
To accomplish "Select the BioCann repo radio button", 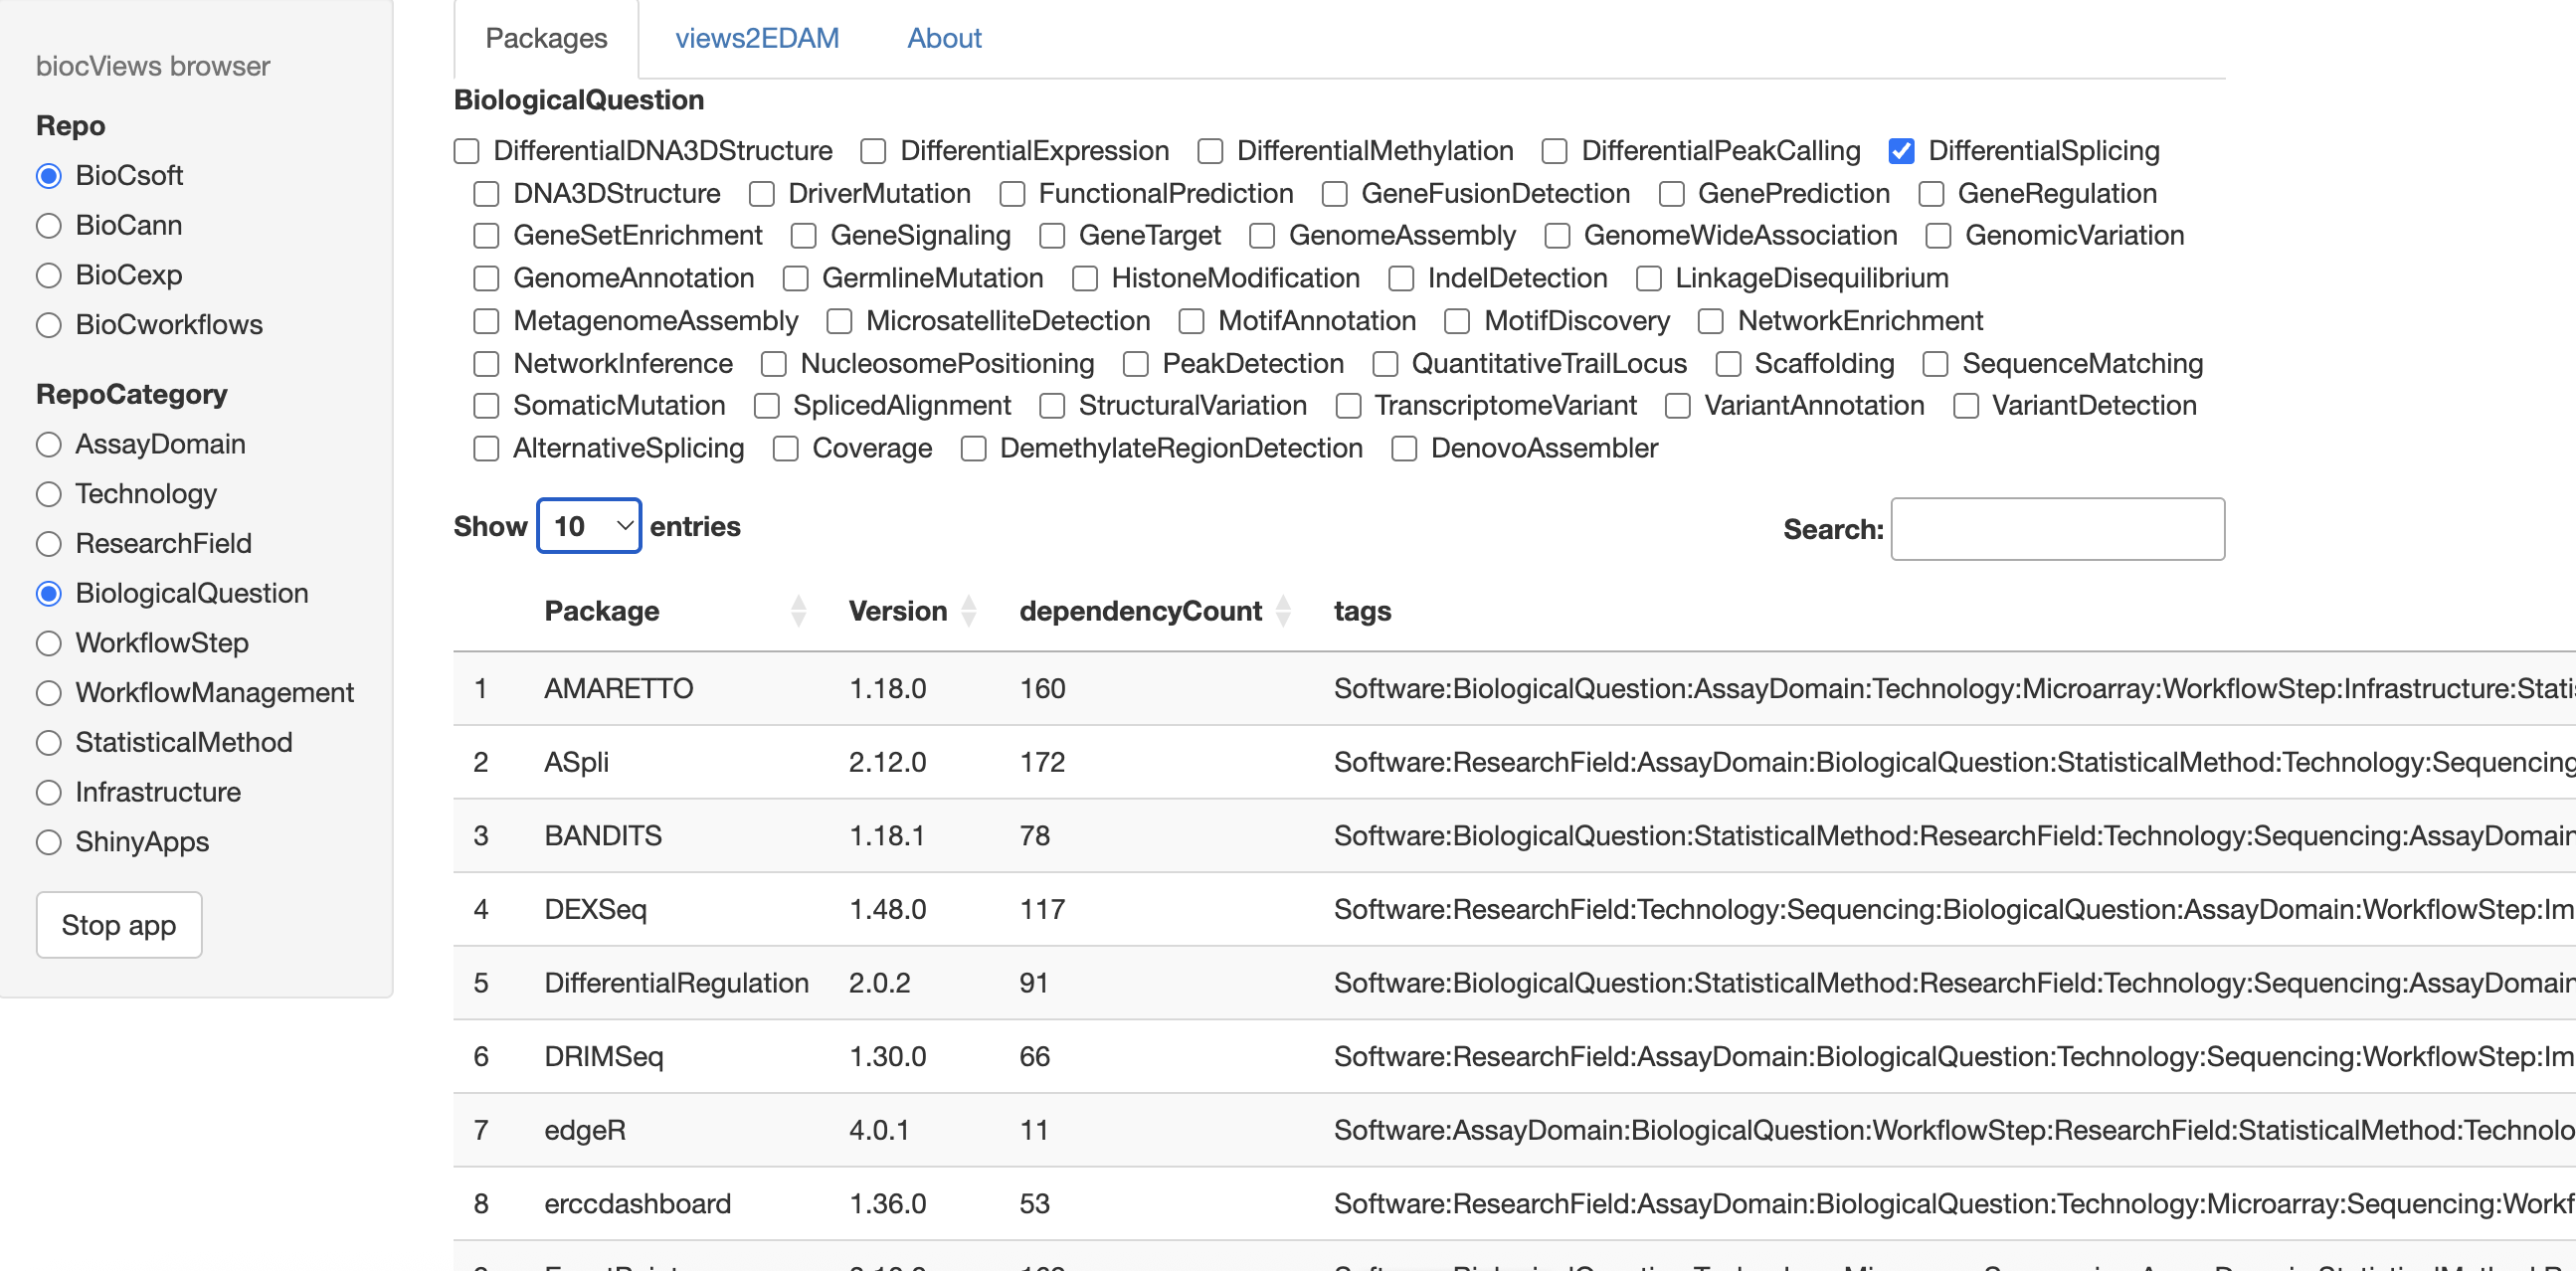I will tap(49, 226).
